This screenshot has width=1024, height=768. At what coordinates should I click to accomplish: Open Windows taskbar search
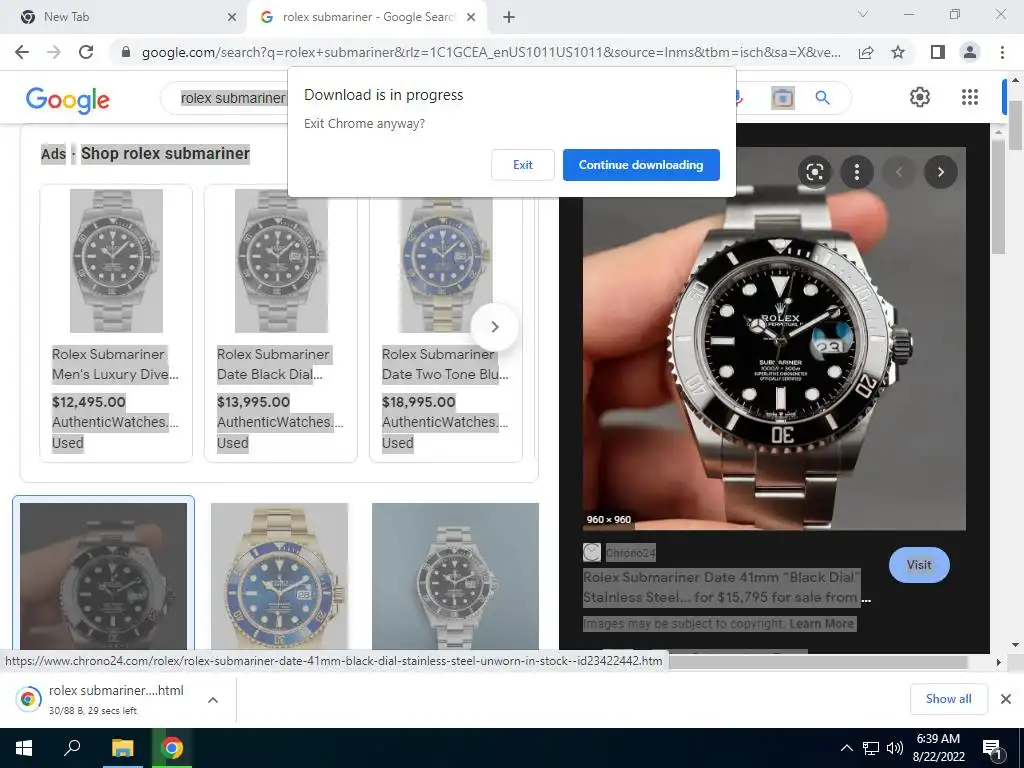click(x=72, y=748)
